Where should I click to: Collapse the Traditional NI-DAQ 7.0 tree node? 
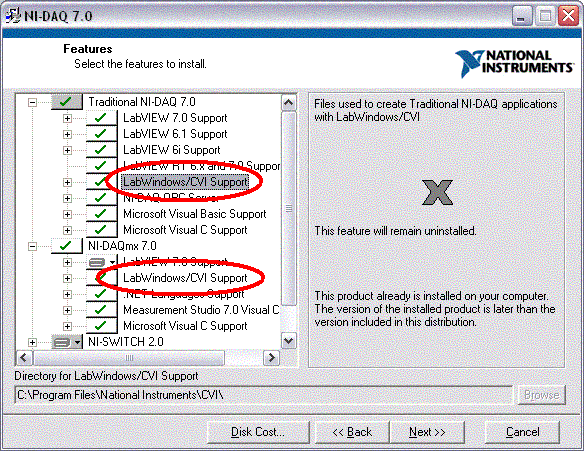point(32,102)
